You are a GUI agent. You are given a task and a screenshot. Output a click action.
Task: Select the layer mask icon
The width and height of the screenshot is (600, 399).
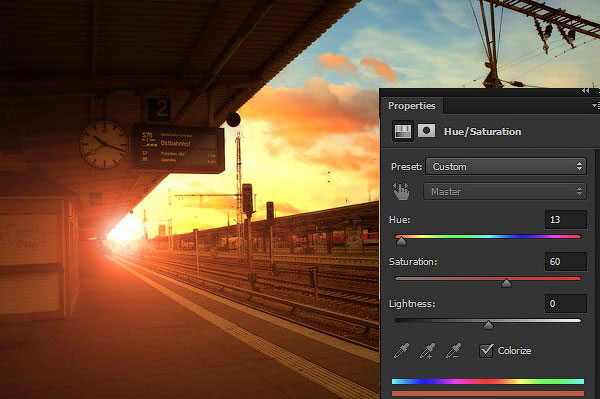(426, 131)
